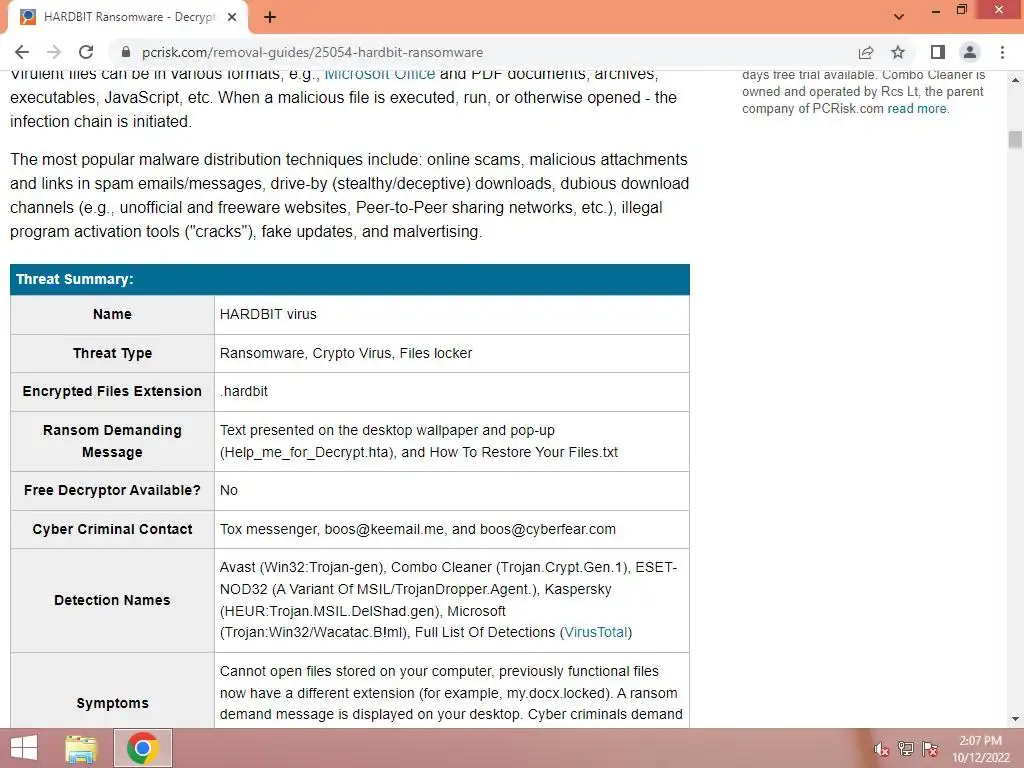Click the address bar URL

coord(312,52)
